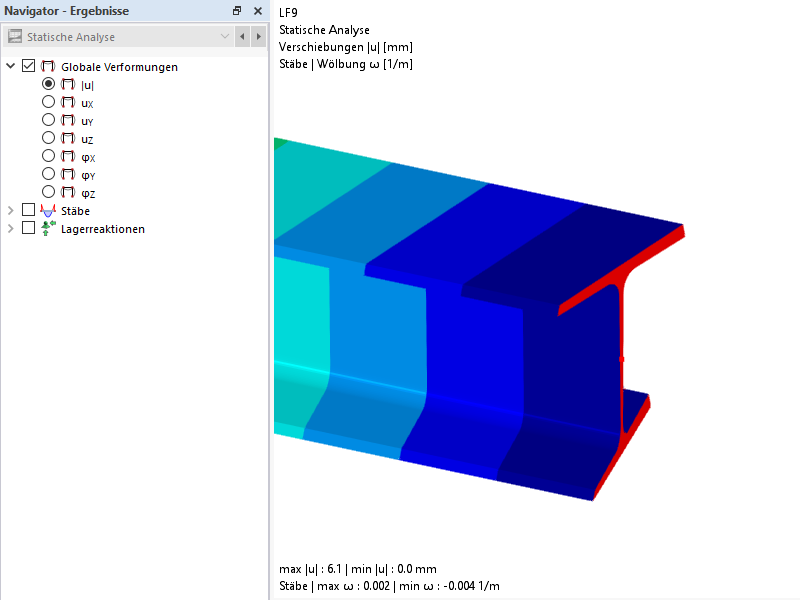The width and height of the screenshot is (800, 600).
Task: Click the icon beside uZ
Action: (x=68, y=138)
